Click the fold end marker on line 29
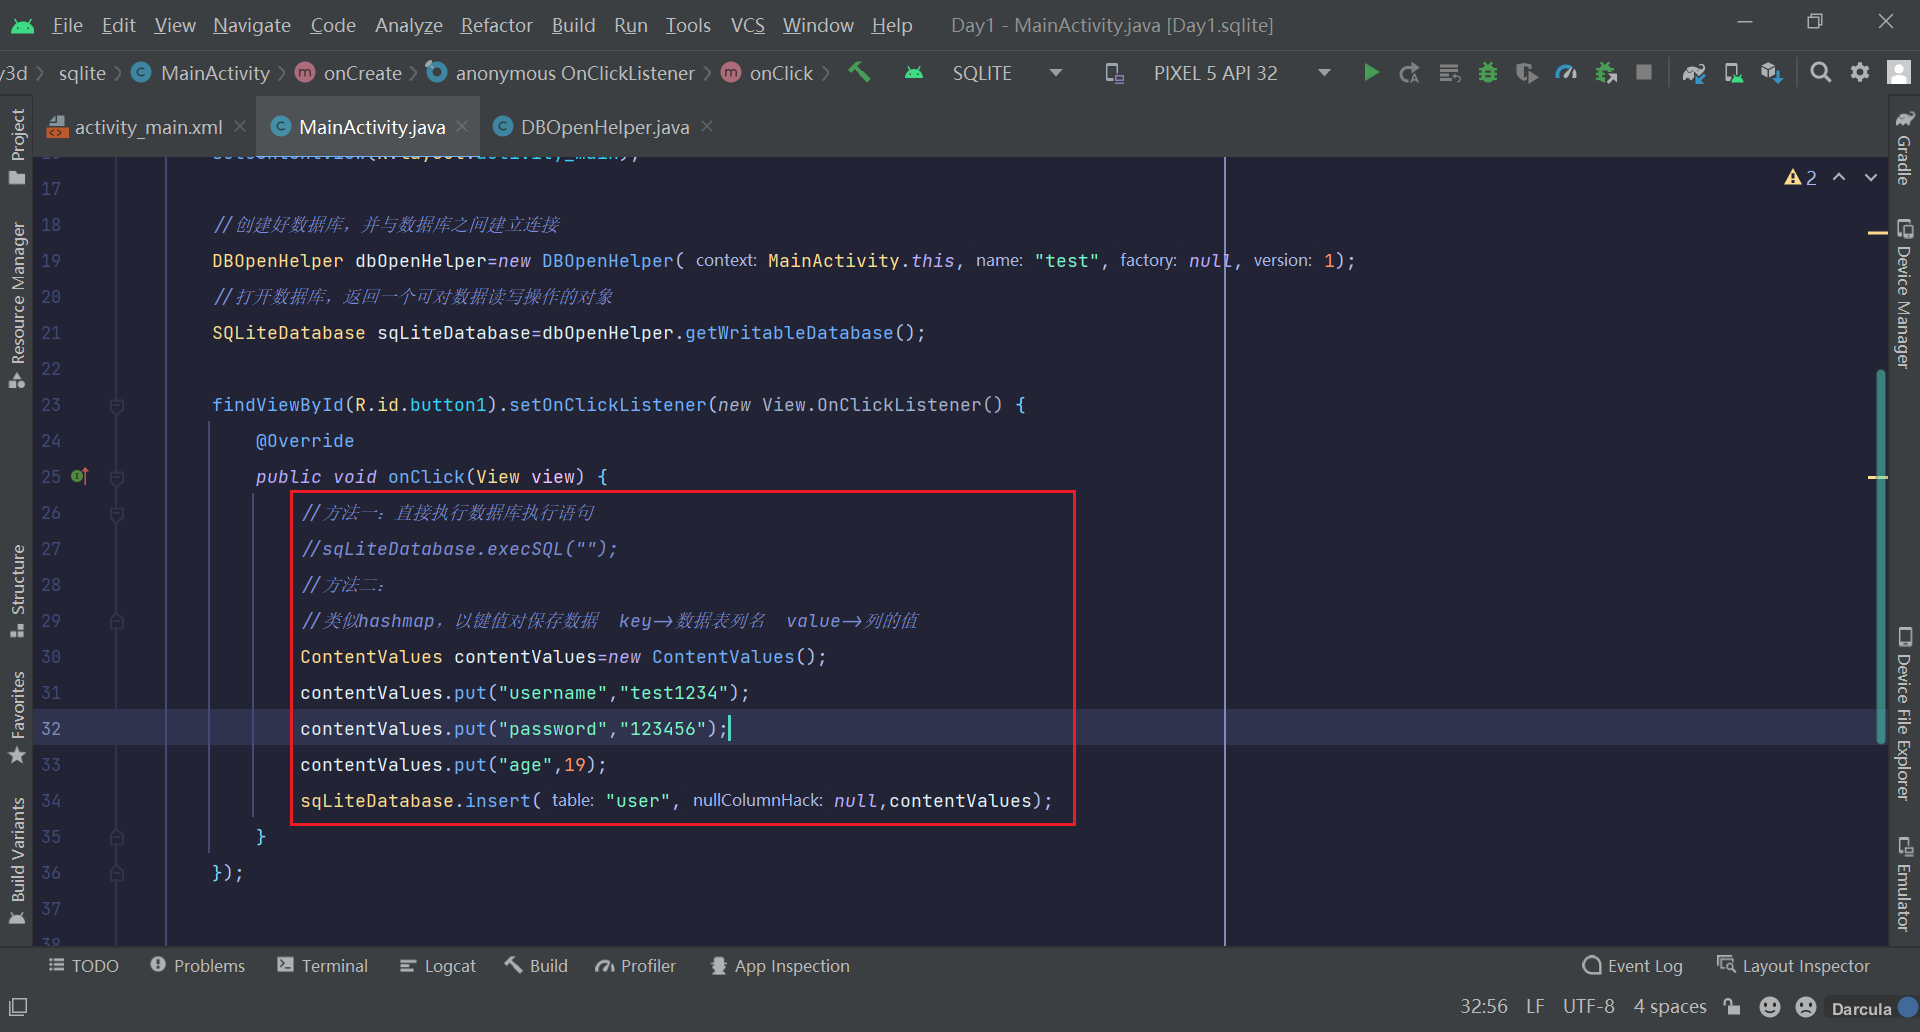1920x1032 pixels. (x=117, y=621)
